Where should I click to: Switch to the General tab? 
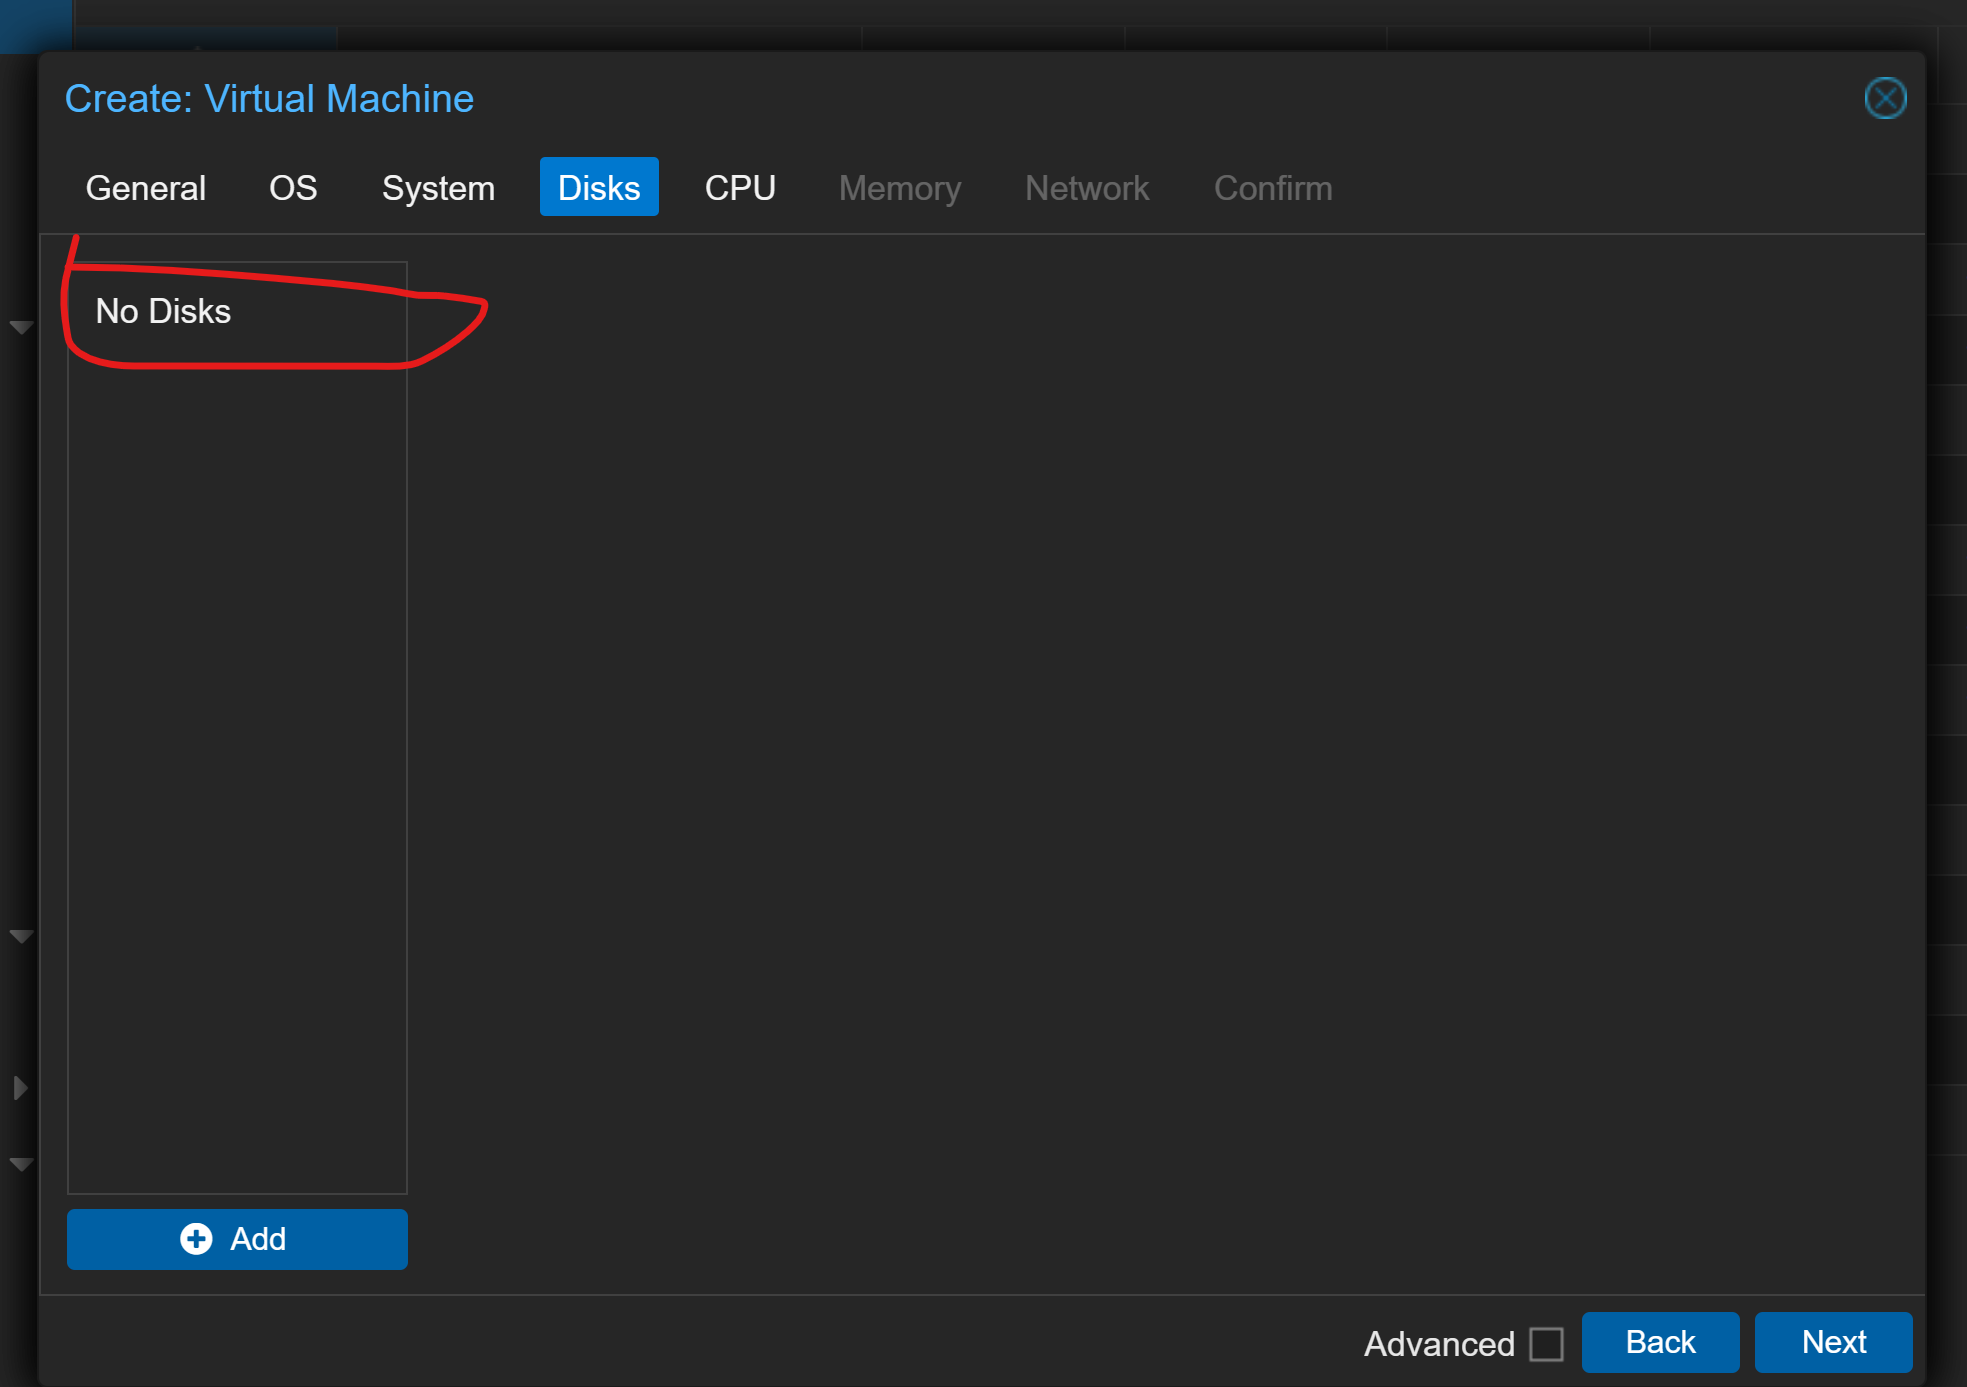coord(146,188)
